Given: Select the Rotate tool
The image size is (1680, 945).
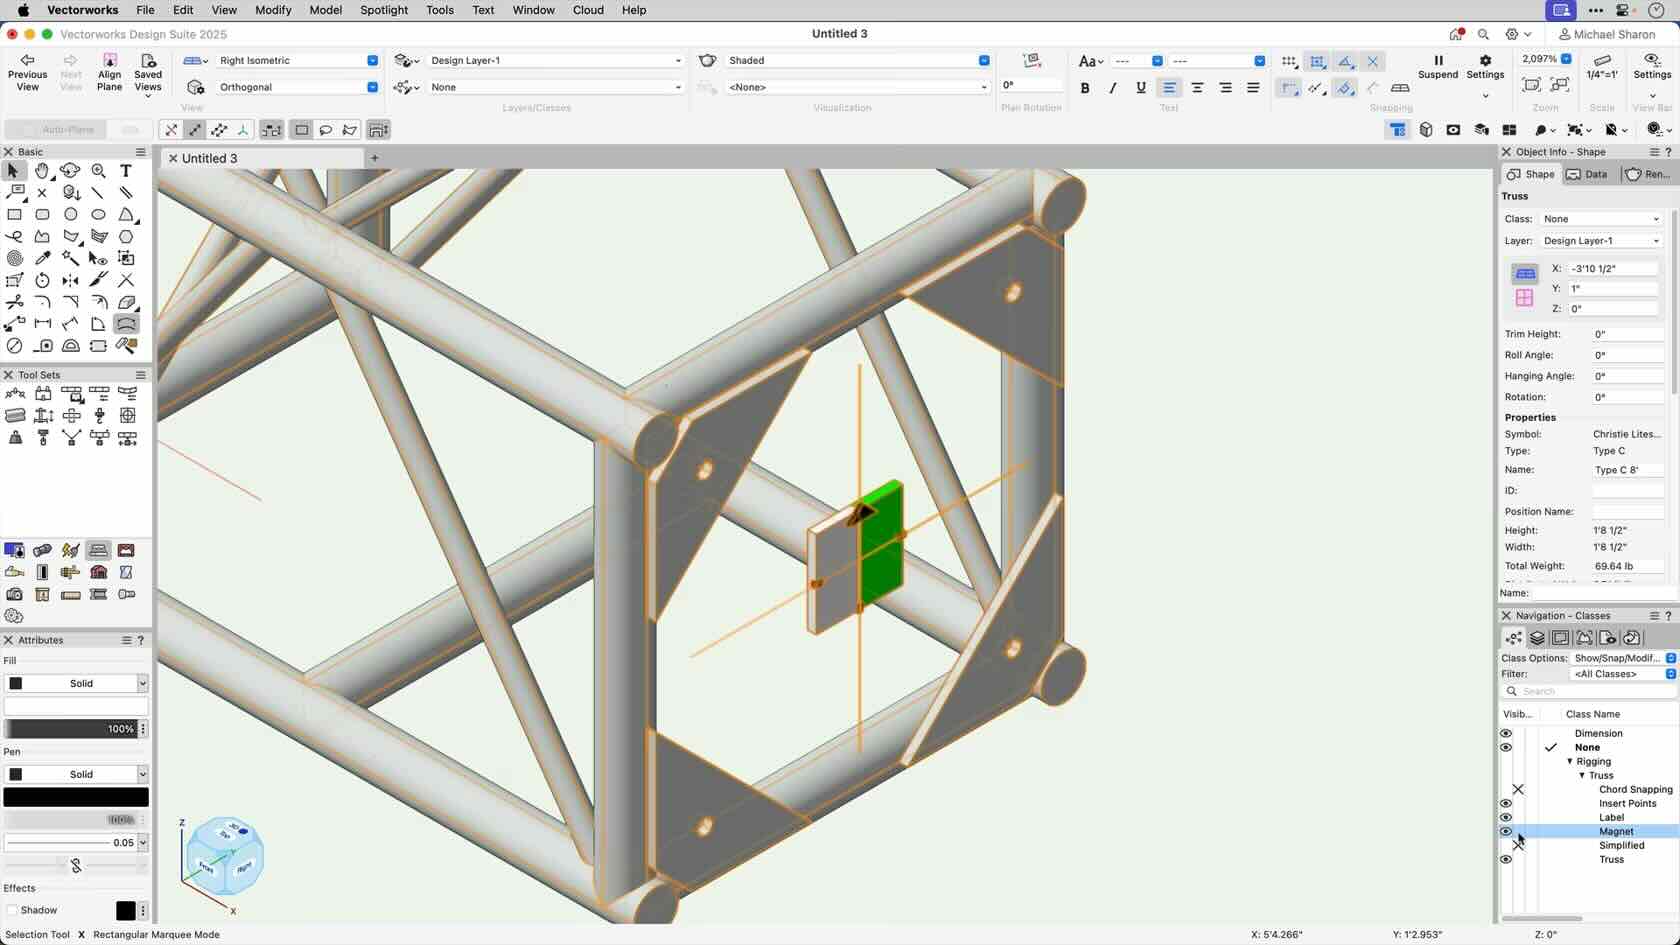Looking at the screenshot, I should point(42,280).
